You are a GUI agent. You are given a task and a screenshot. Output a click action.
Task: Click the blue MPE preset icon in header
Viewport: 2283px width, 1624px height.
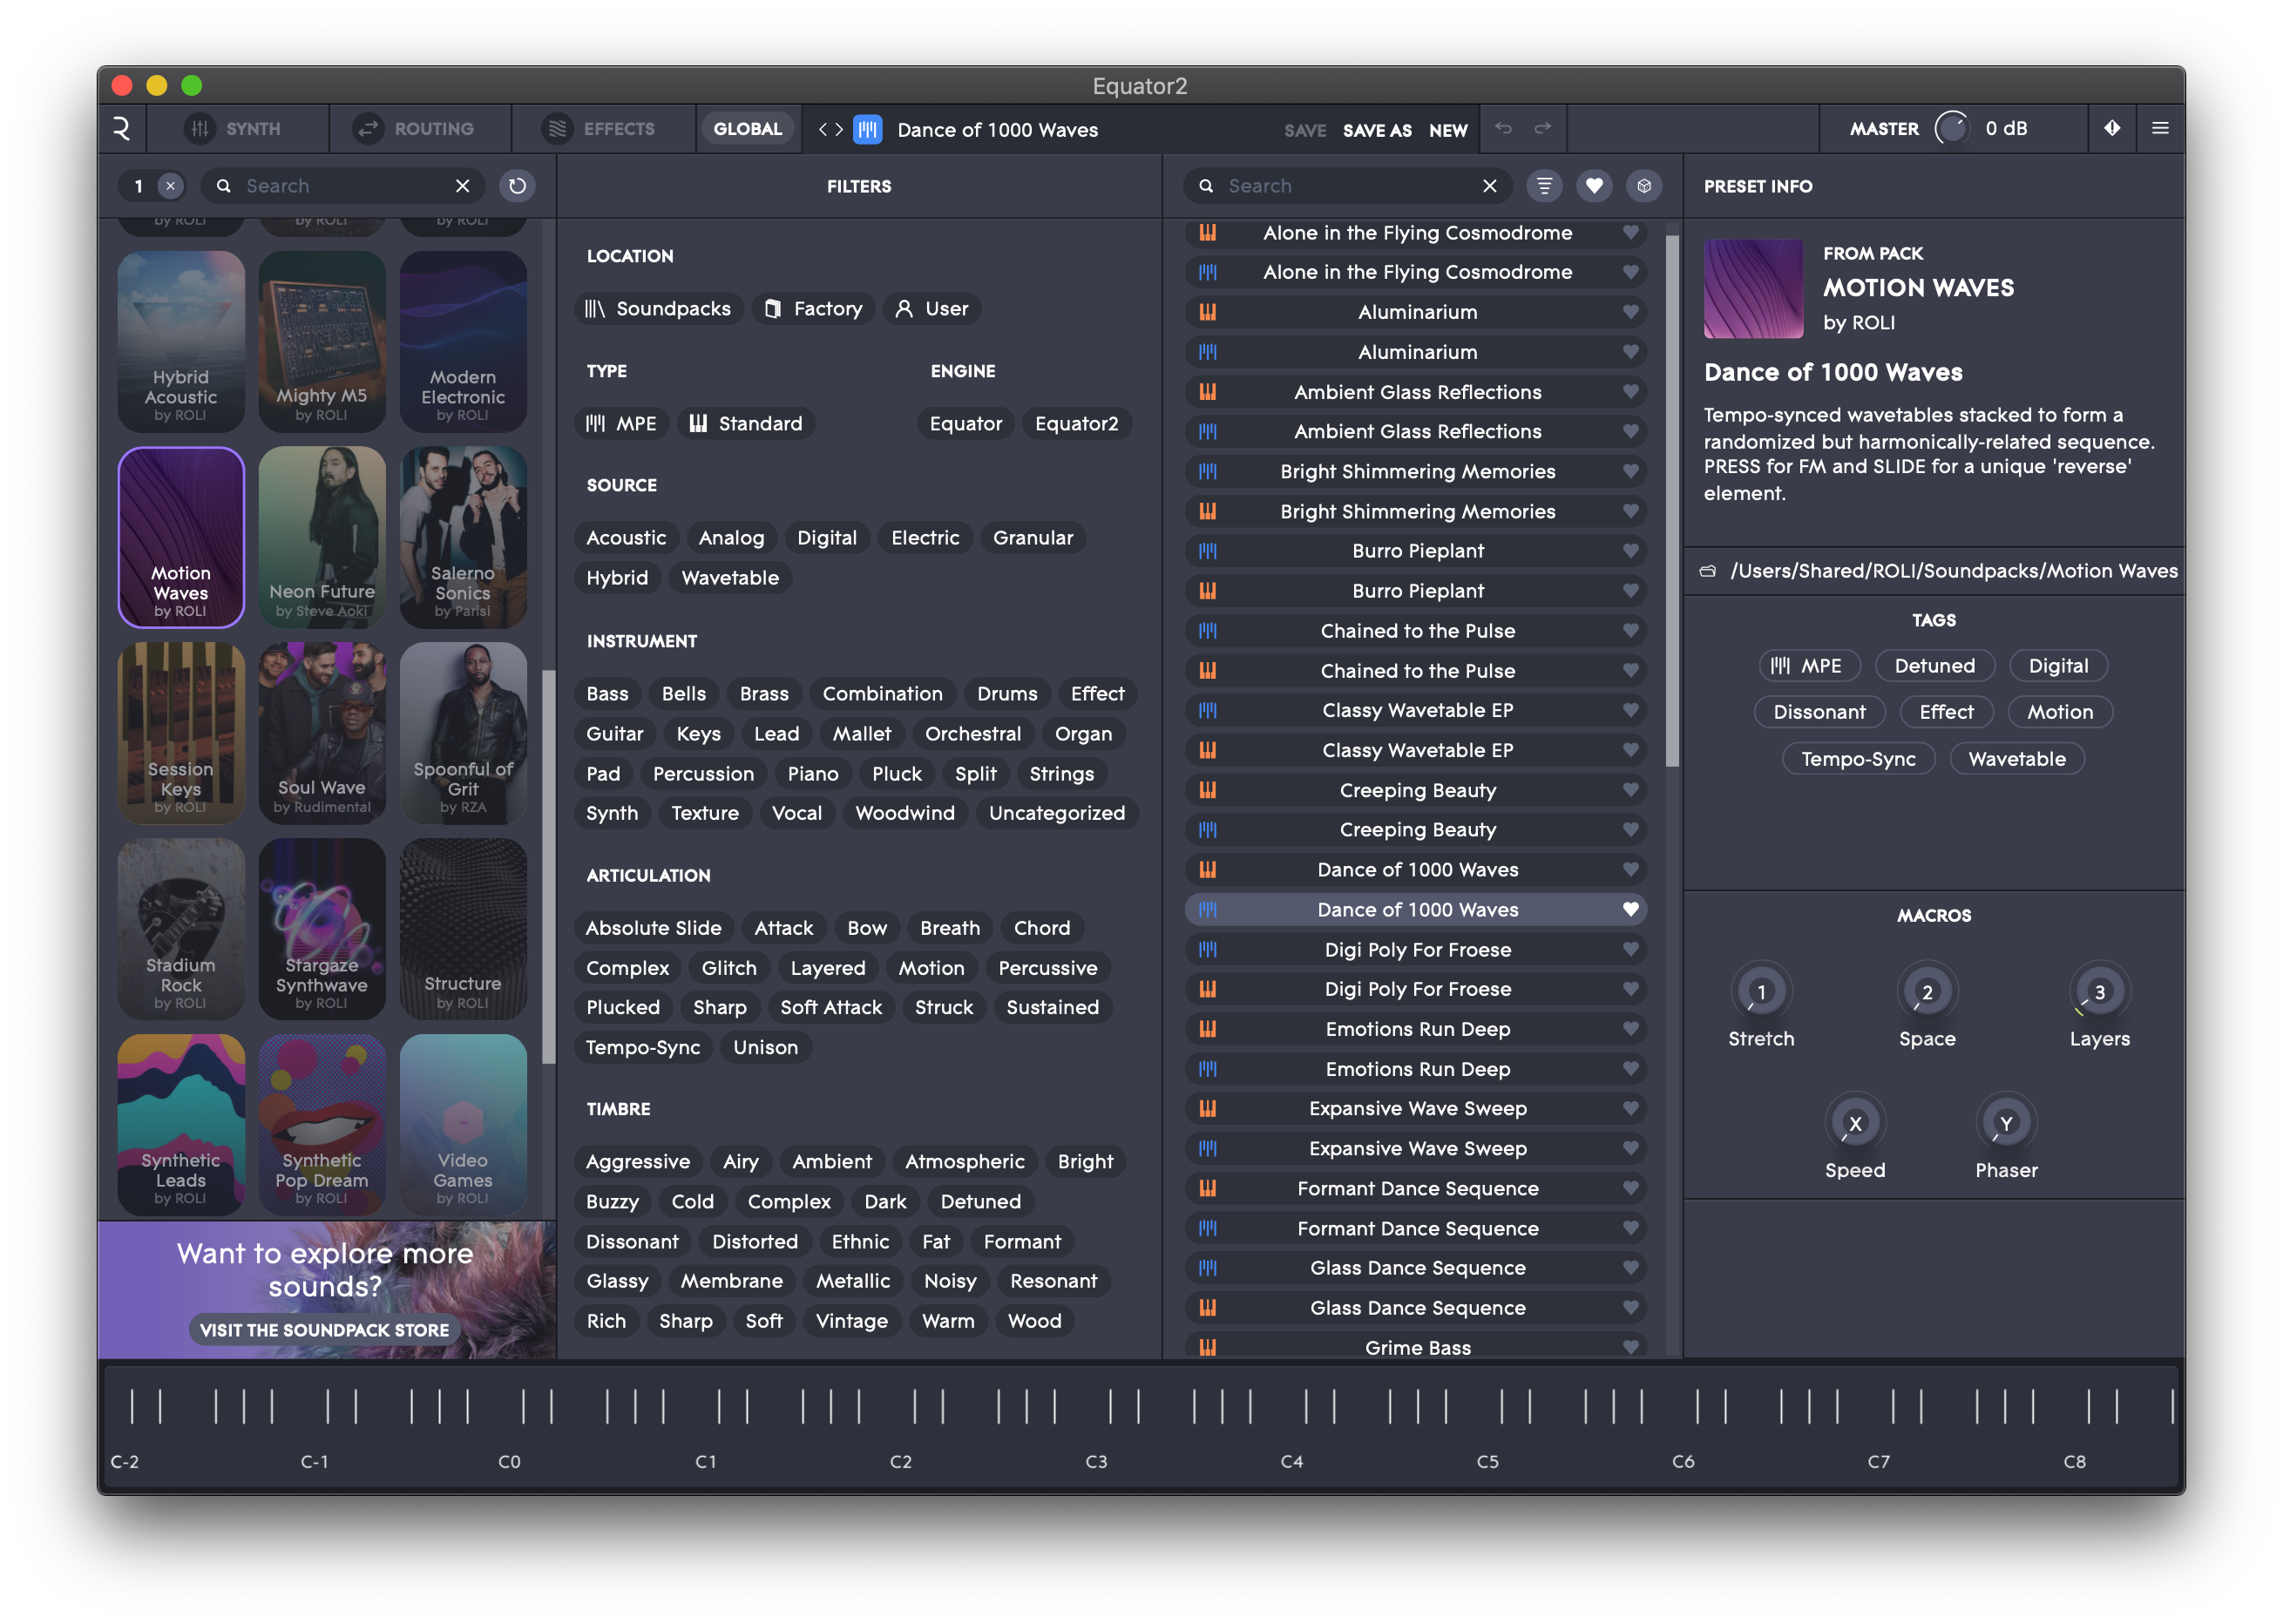pos(867,130)
